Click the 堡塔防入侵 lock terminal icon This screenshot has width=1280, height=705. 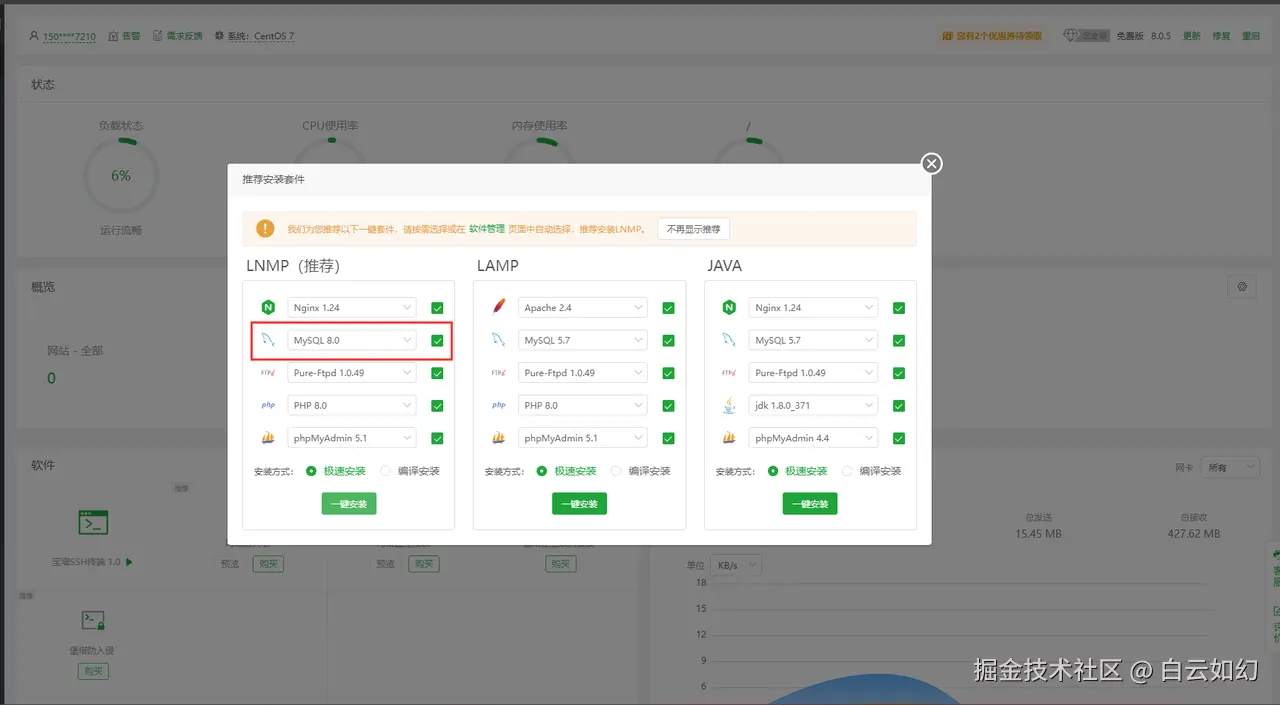[x=94, y=621]
